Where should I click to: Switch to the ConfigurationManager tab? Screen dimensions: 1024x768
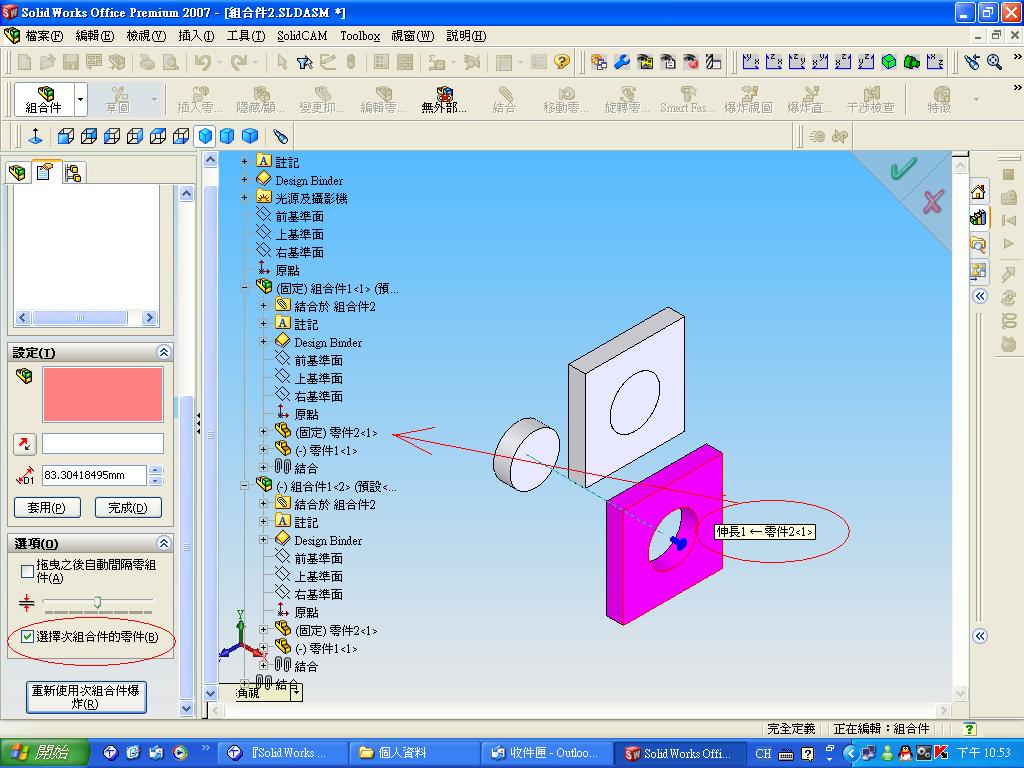(x=73, y=173)
